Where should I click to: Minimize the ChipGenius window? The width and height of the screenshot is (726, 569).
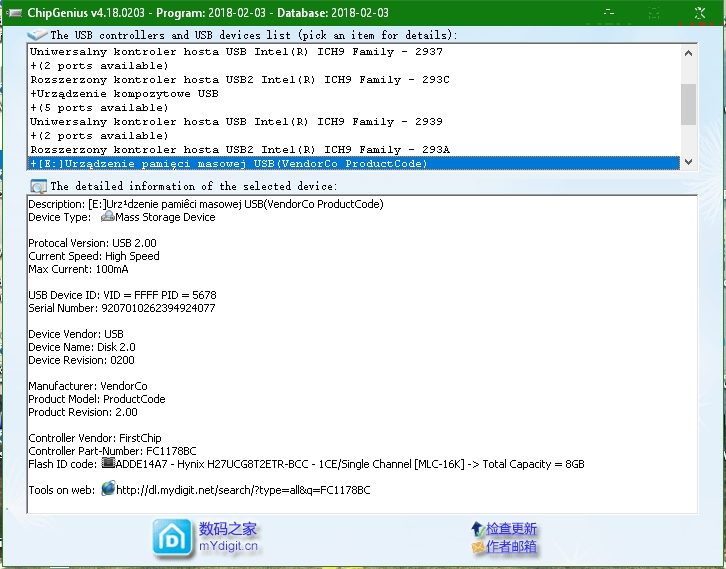[x=609, y=13]
